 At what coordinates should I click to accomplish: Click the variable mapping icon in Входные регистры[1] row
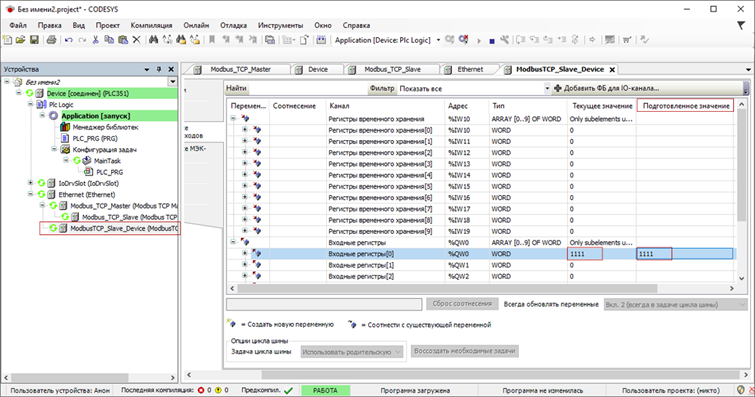[257, 265]
